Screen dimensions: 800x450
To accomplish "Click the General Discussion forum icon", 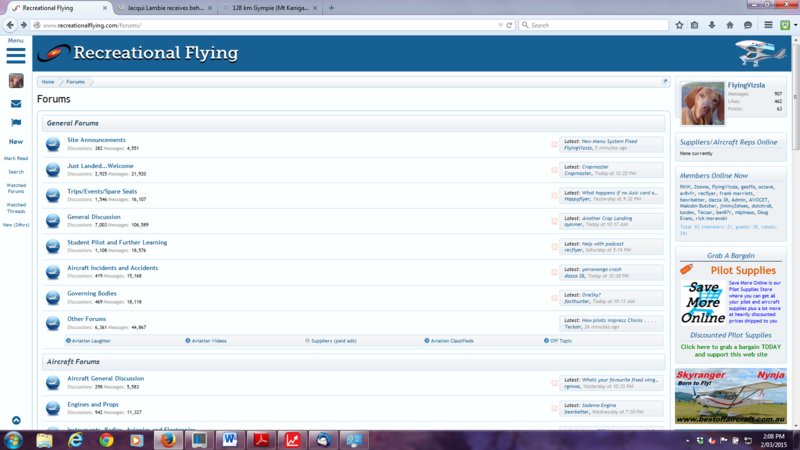I will 53,220.
